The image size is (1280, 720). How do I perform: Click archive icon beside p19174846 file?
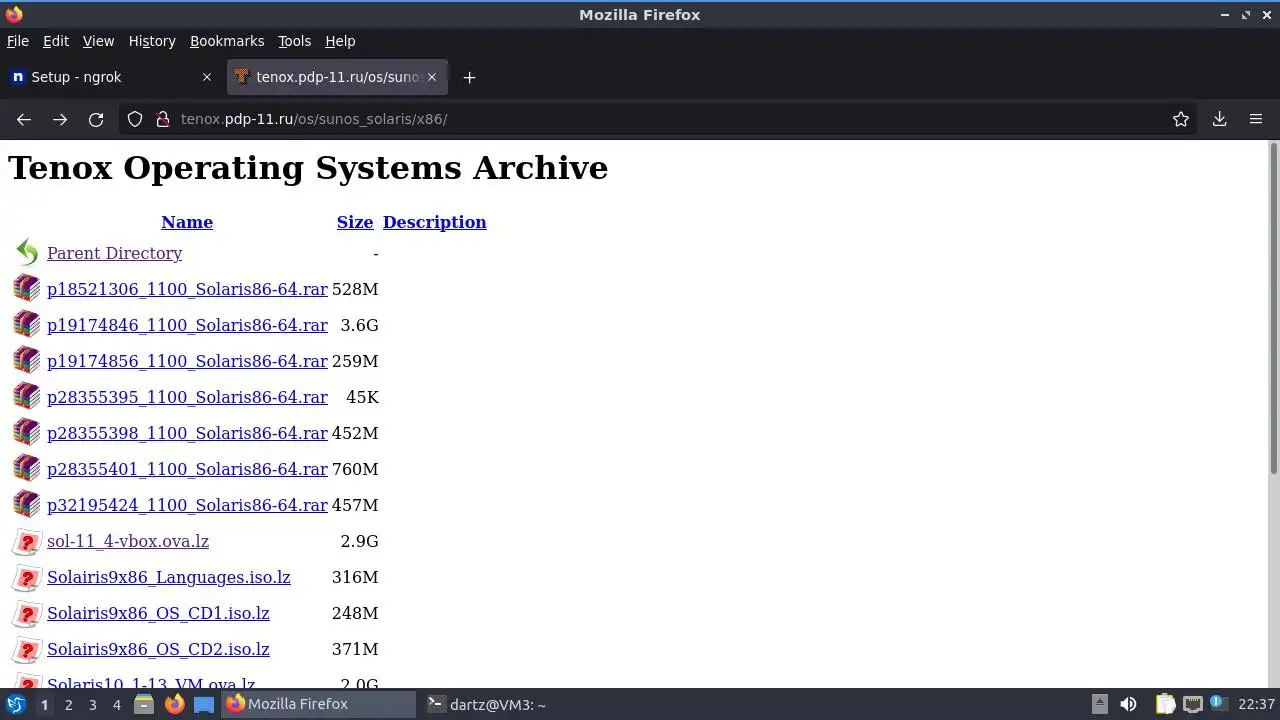(27, 325)
